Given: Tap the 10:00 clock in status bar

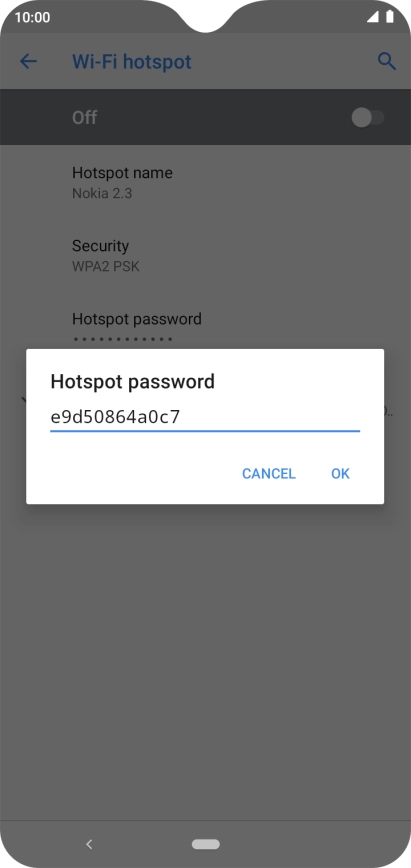Looking at the screenshot, I should click(32, 18).
